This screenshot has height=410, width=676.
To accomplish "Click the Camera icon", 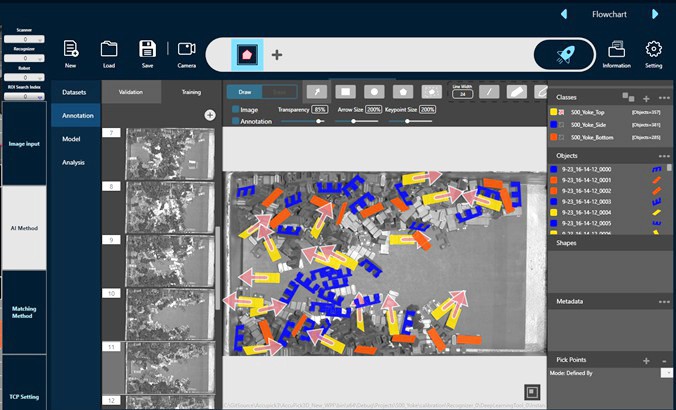I will click(x=186, y=53).
